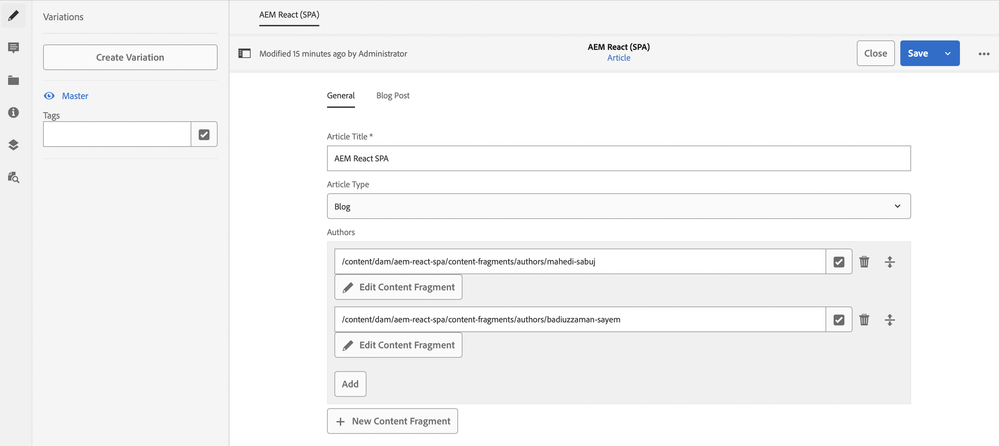This screenshot has width=999, height=446.
Task: Open path picker for mahedi-sabuj author
Action: click(838, 262)
